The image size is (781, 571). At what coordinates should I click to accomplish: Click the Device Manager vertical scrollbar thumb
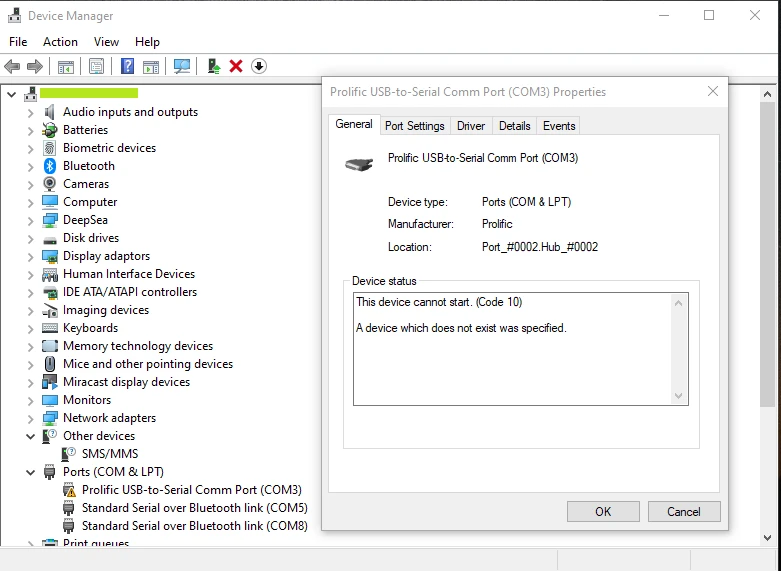coord(767,254)
